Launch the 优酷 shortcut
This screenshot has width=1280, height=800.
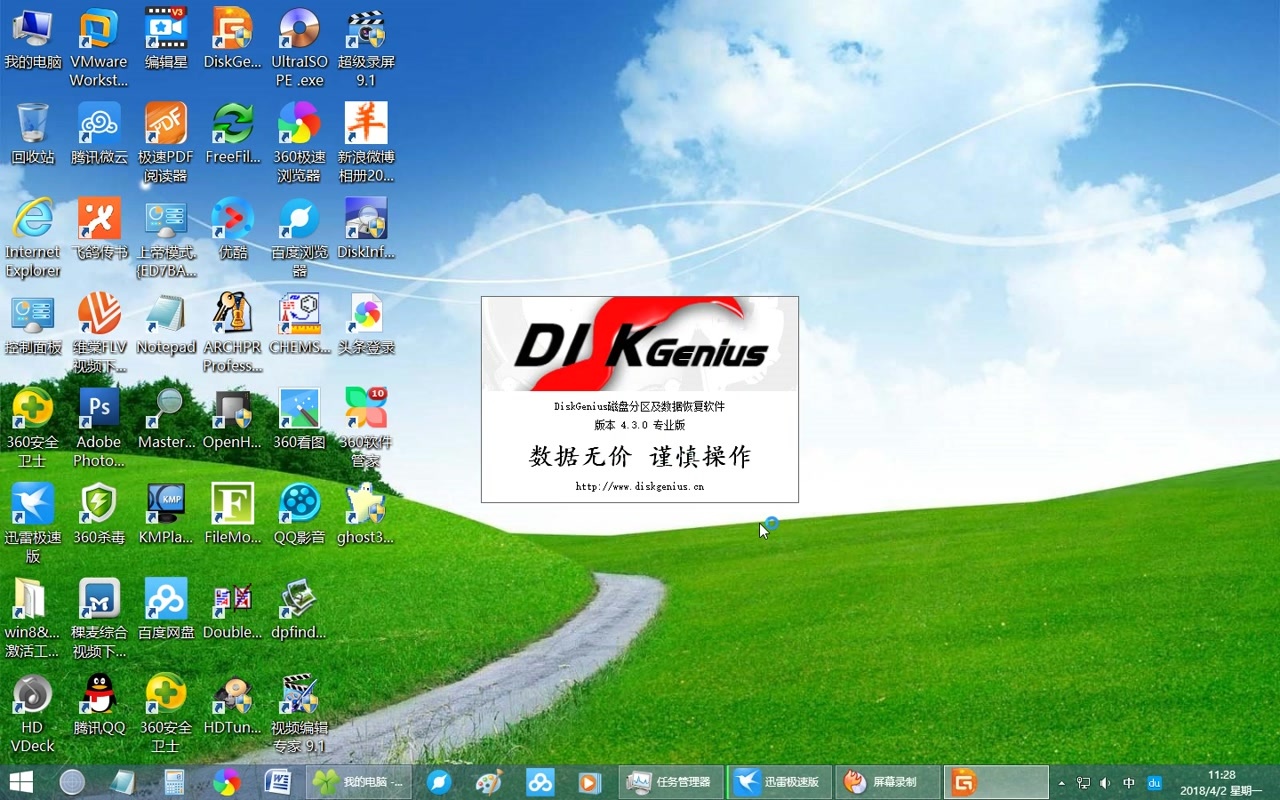233,228
